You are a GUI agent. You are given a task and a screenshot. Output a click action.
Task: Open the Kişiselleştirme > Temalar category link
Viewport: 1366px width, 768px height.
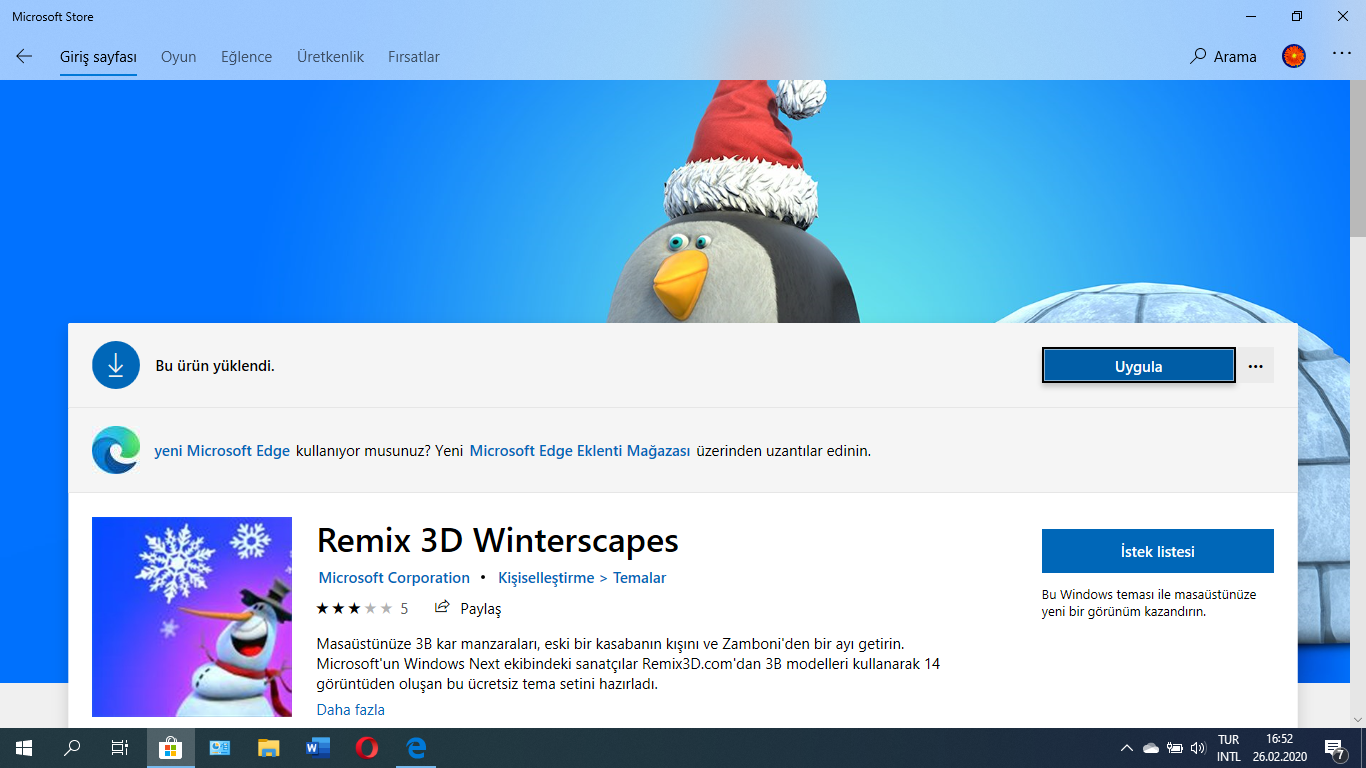coord(582,578)
